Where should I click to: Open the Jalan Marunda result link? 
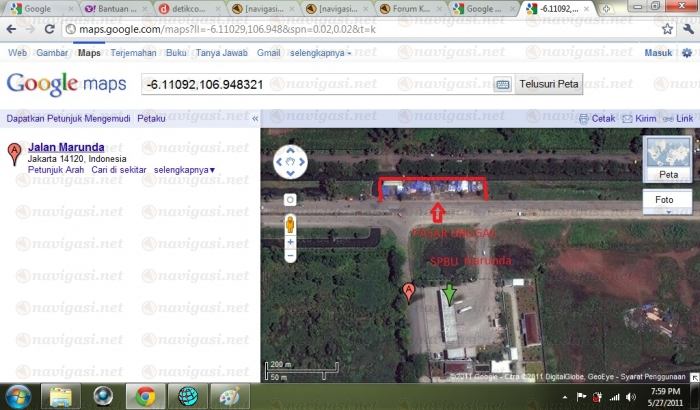click(66, 147)
